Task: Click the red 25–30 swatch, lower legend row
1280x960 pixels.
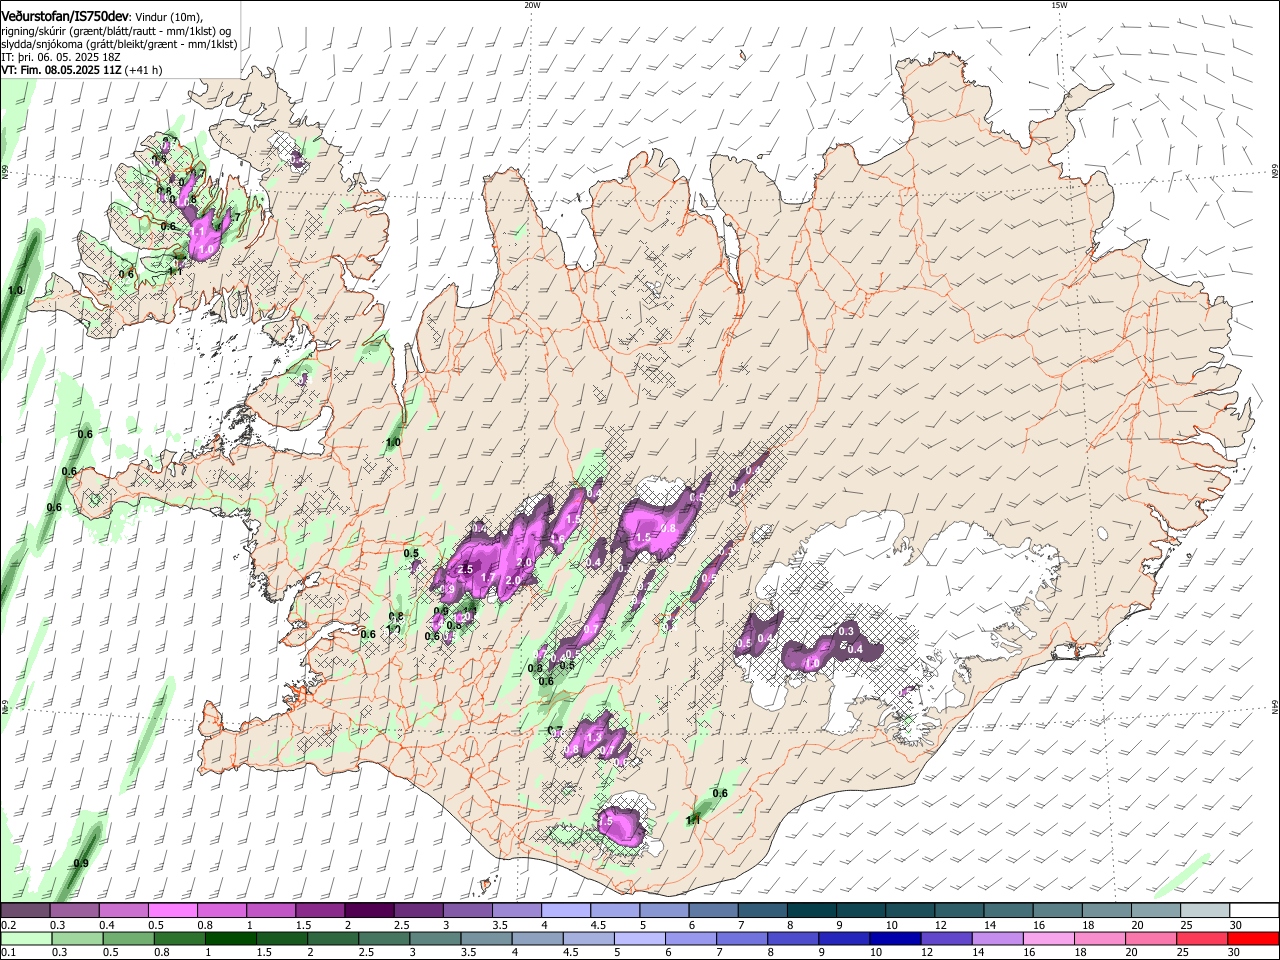Action: pyautogui.click(x=1201, y=938)
